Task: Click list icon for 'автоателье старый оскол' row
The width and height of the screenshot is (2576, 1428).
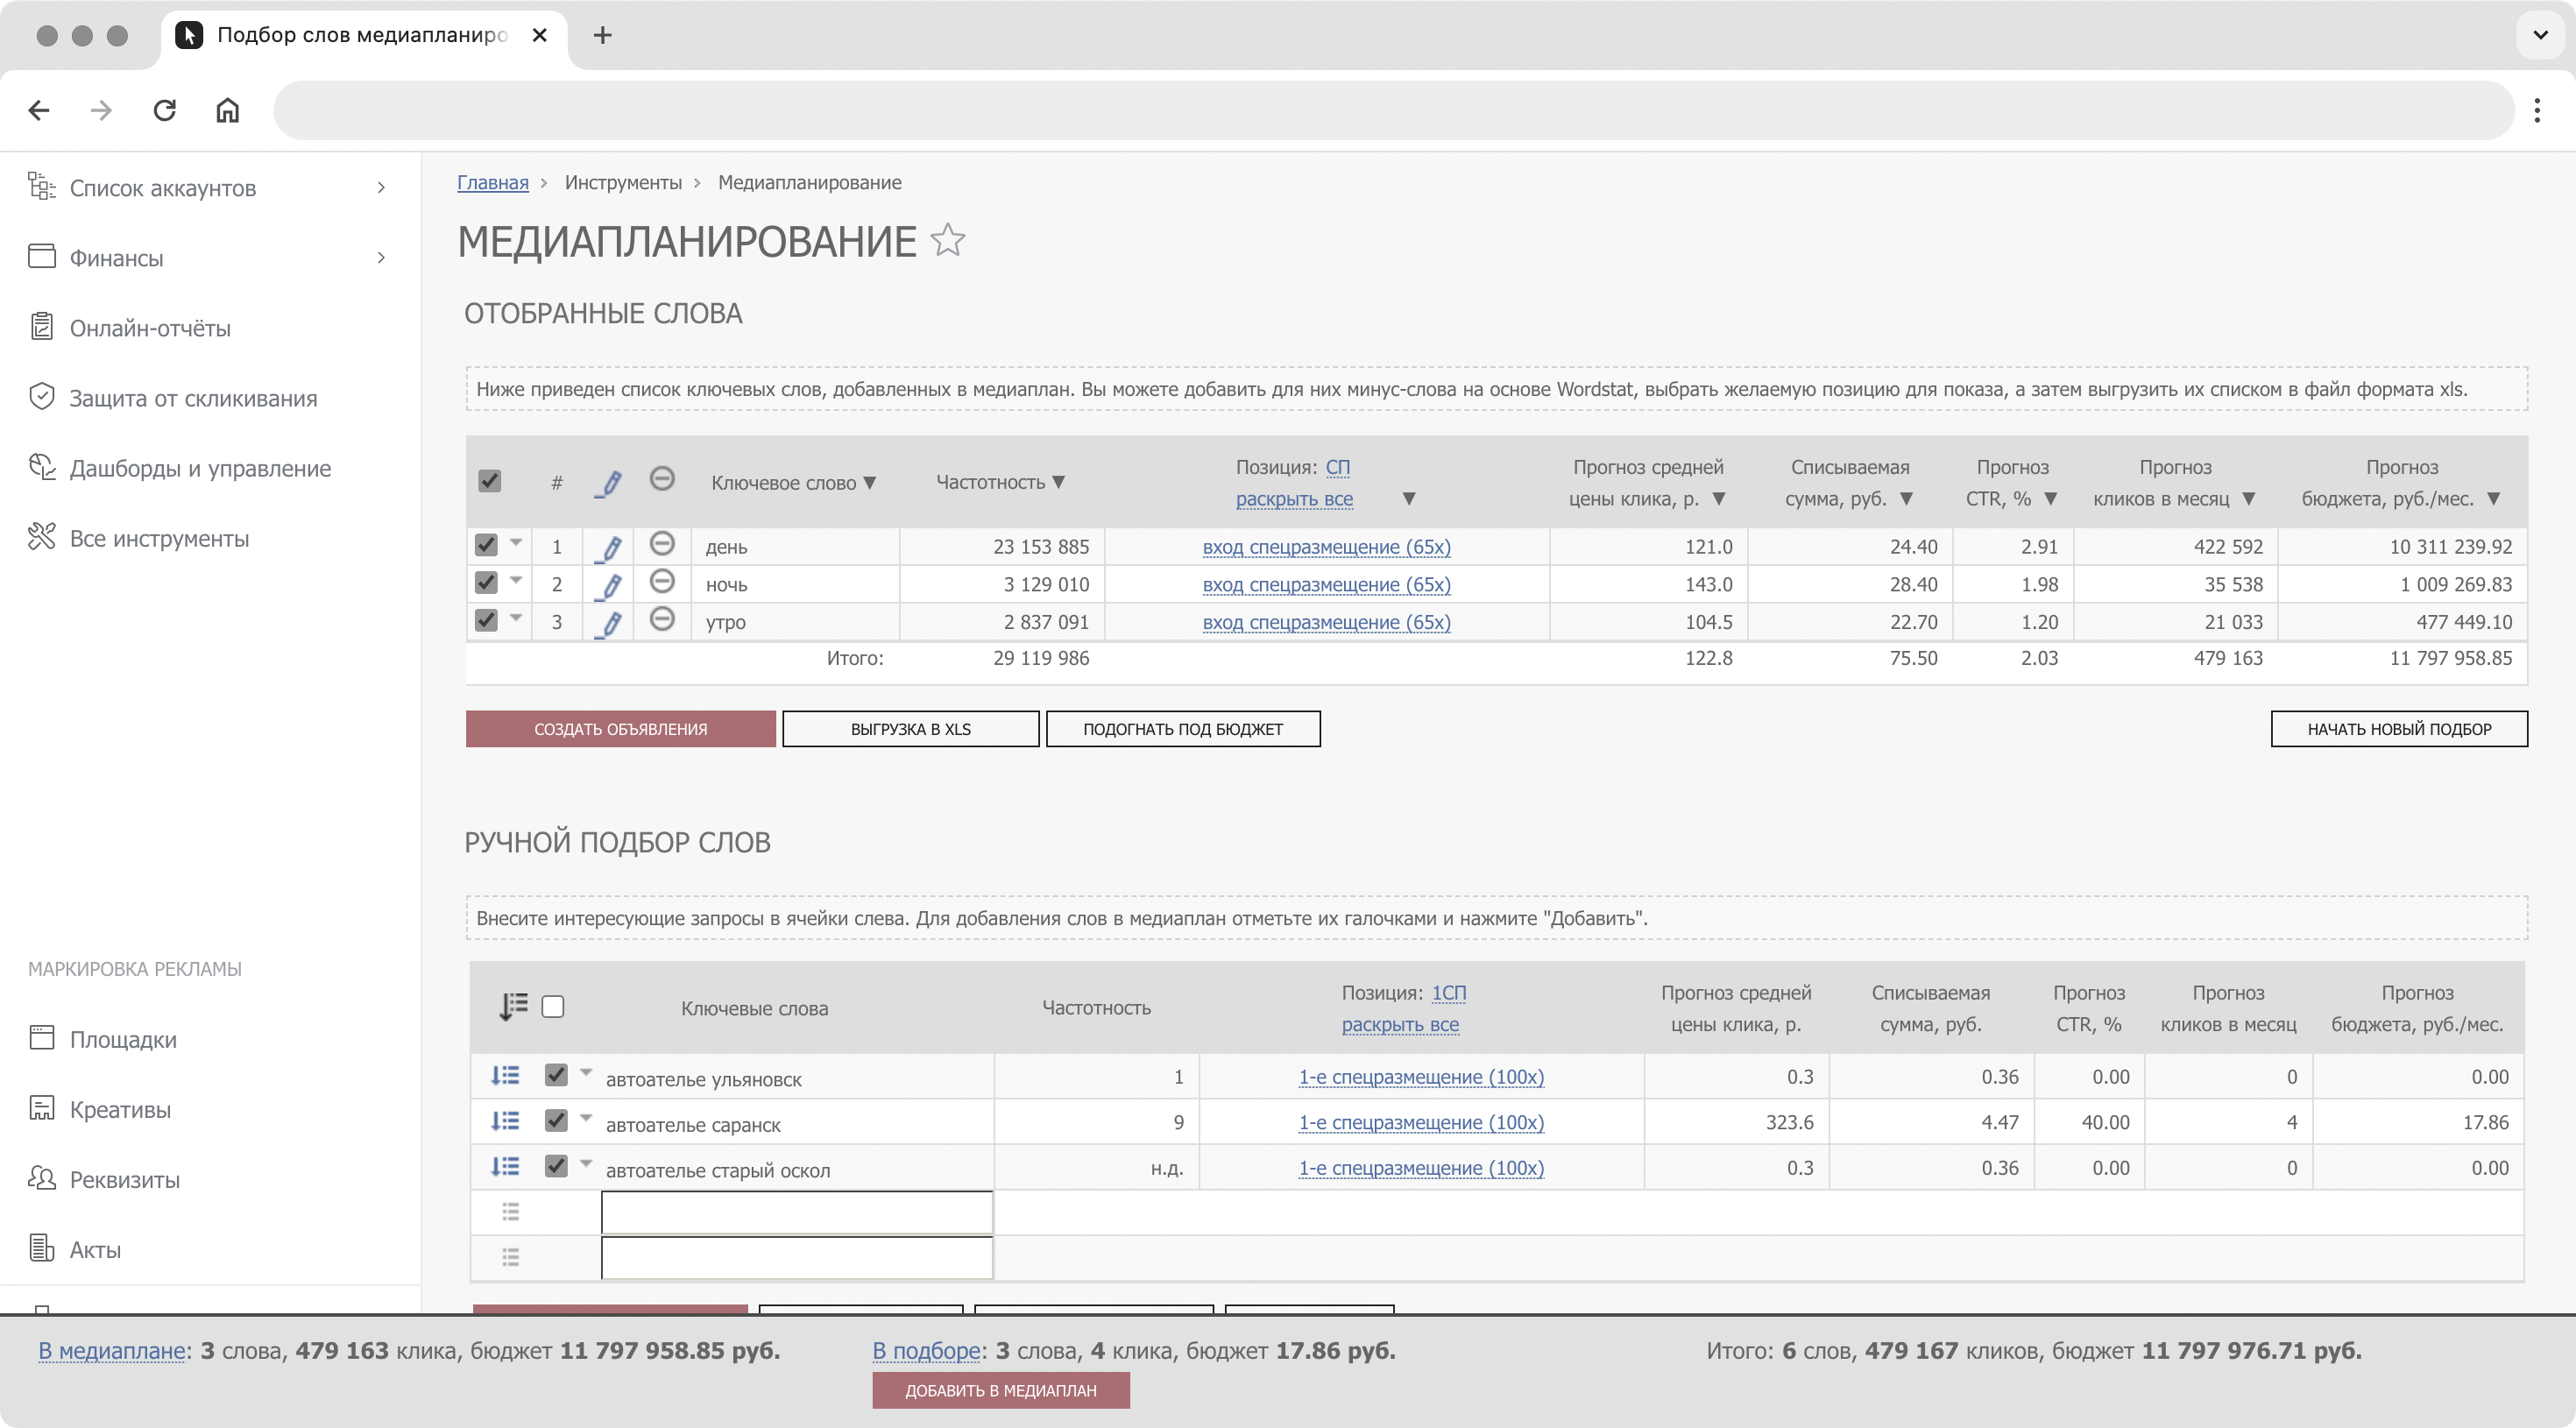Action: (505, 1166)
